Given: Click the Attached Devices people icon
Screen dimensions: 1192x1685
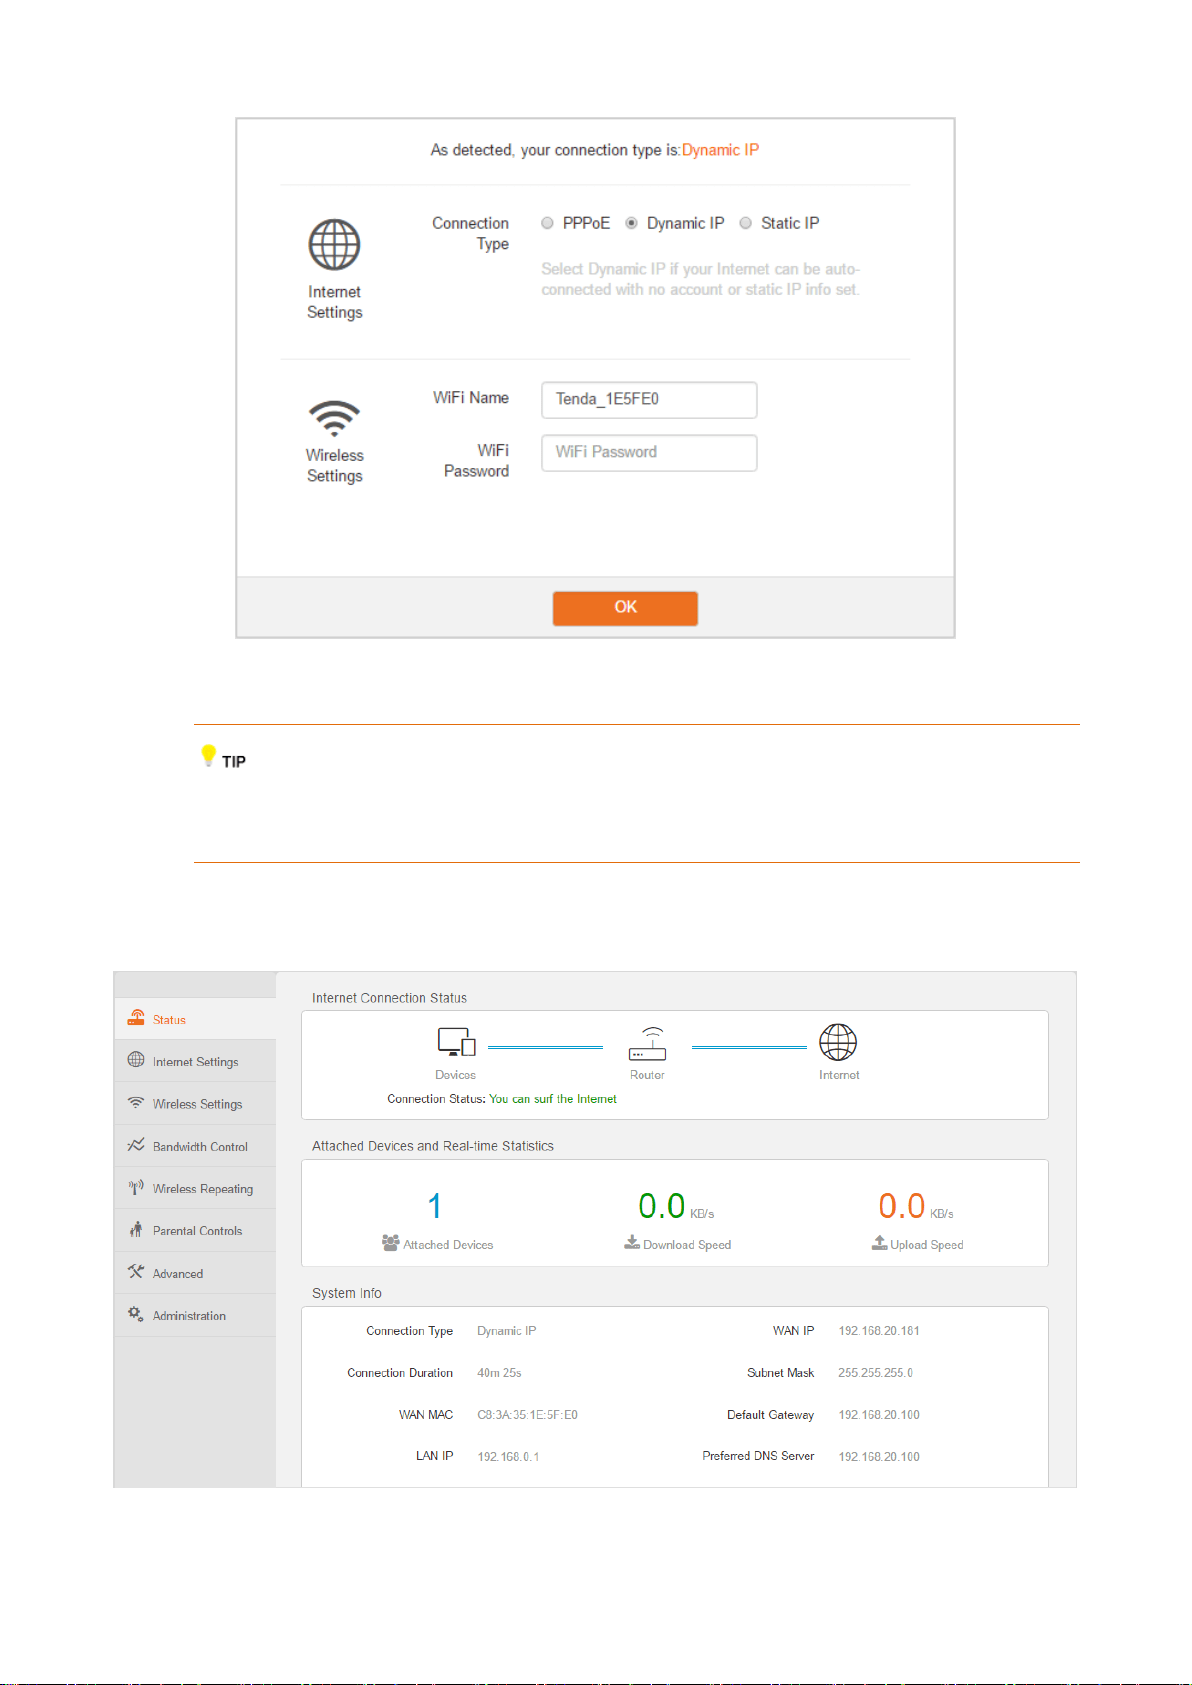Looking at the screenshot, I should tap(390, 1243).
